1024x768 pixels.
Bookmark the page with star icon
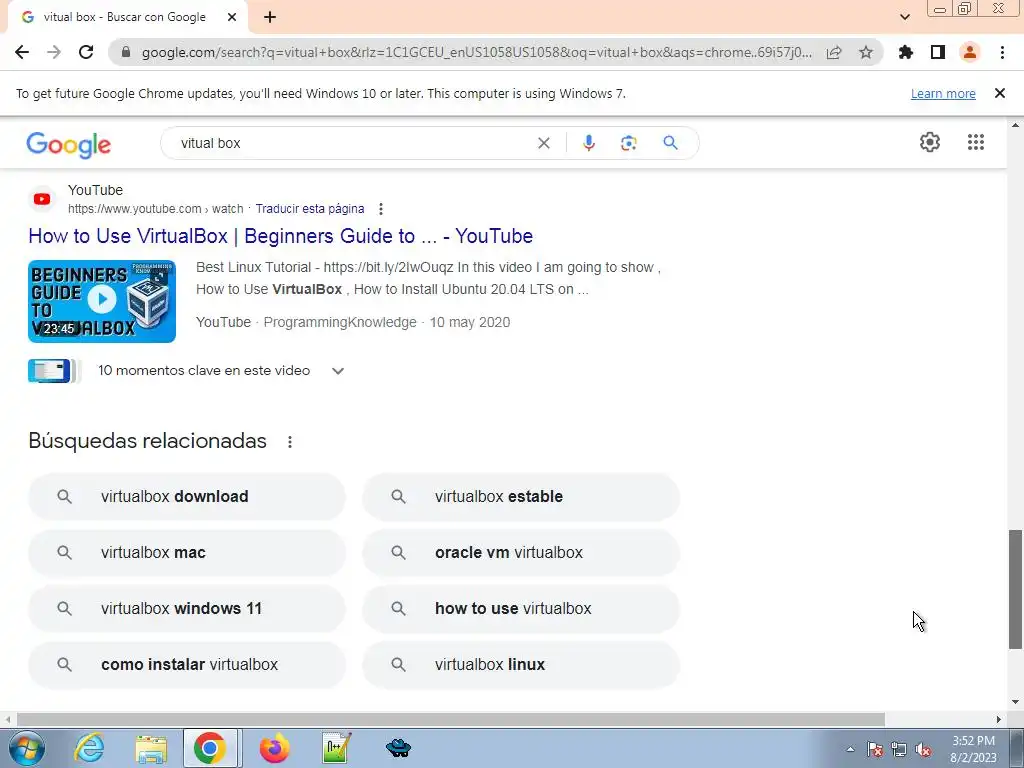pos(866,52)
